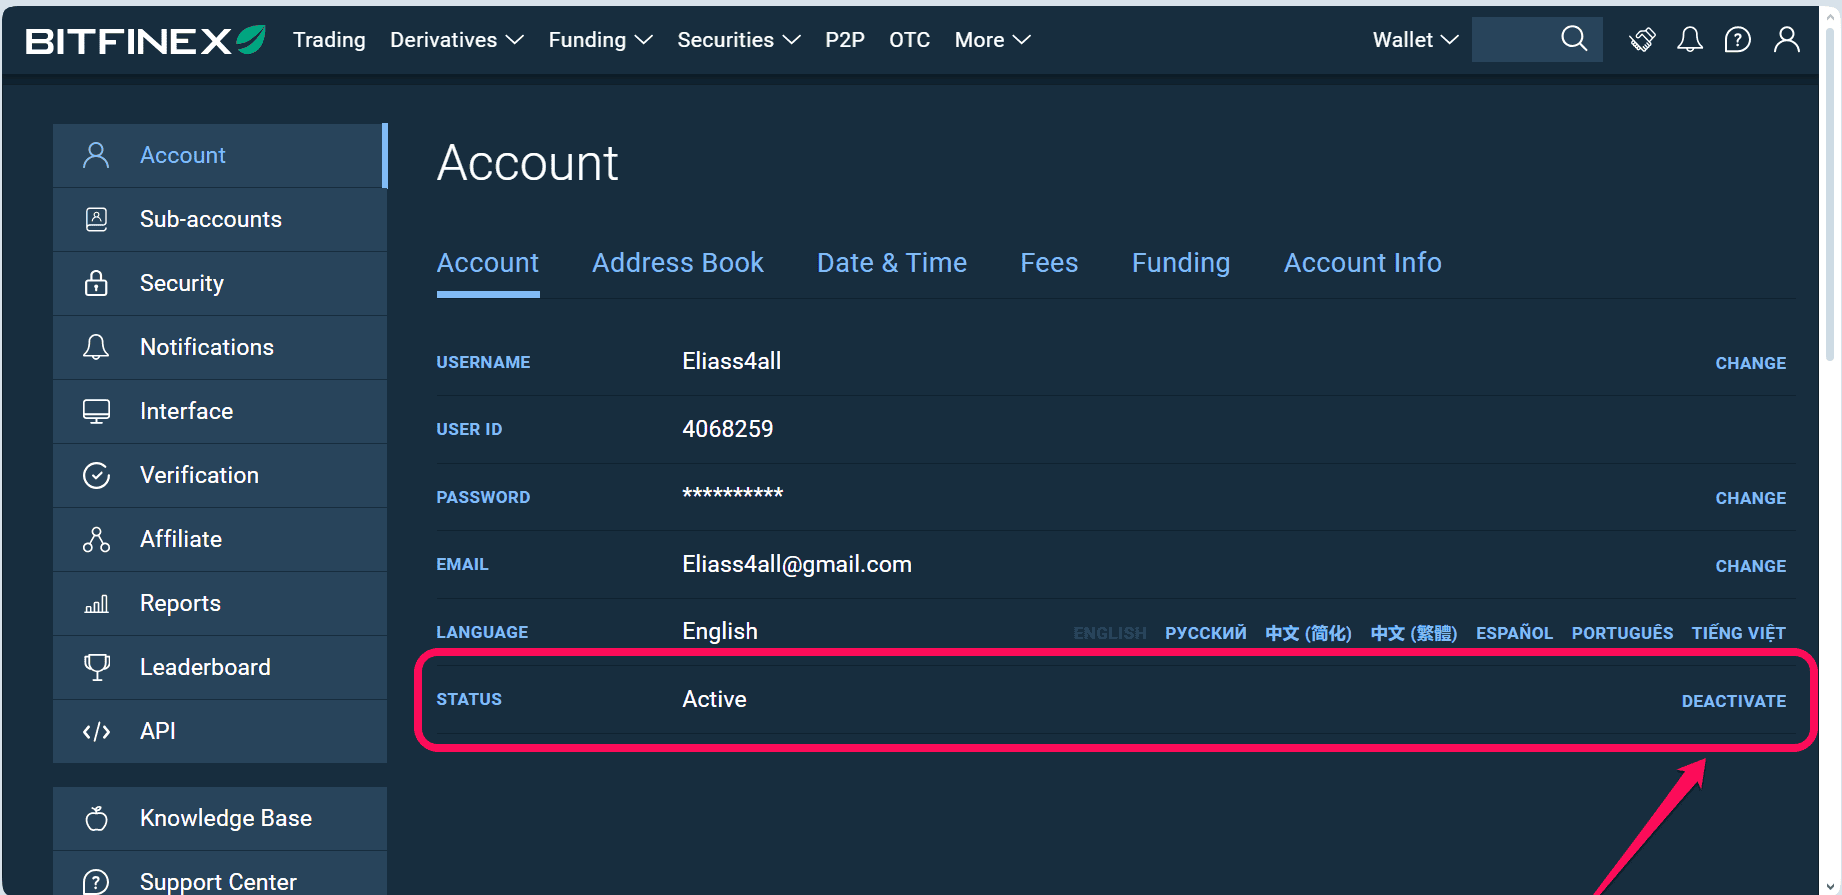Click the Account person icon in sidebar

[96, 155]
